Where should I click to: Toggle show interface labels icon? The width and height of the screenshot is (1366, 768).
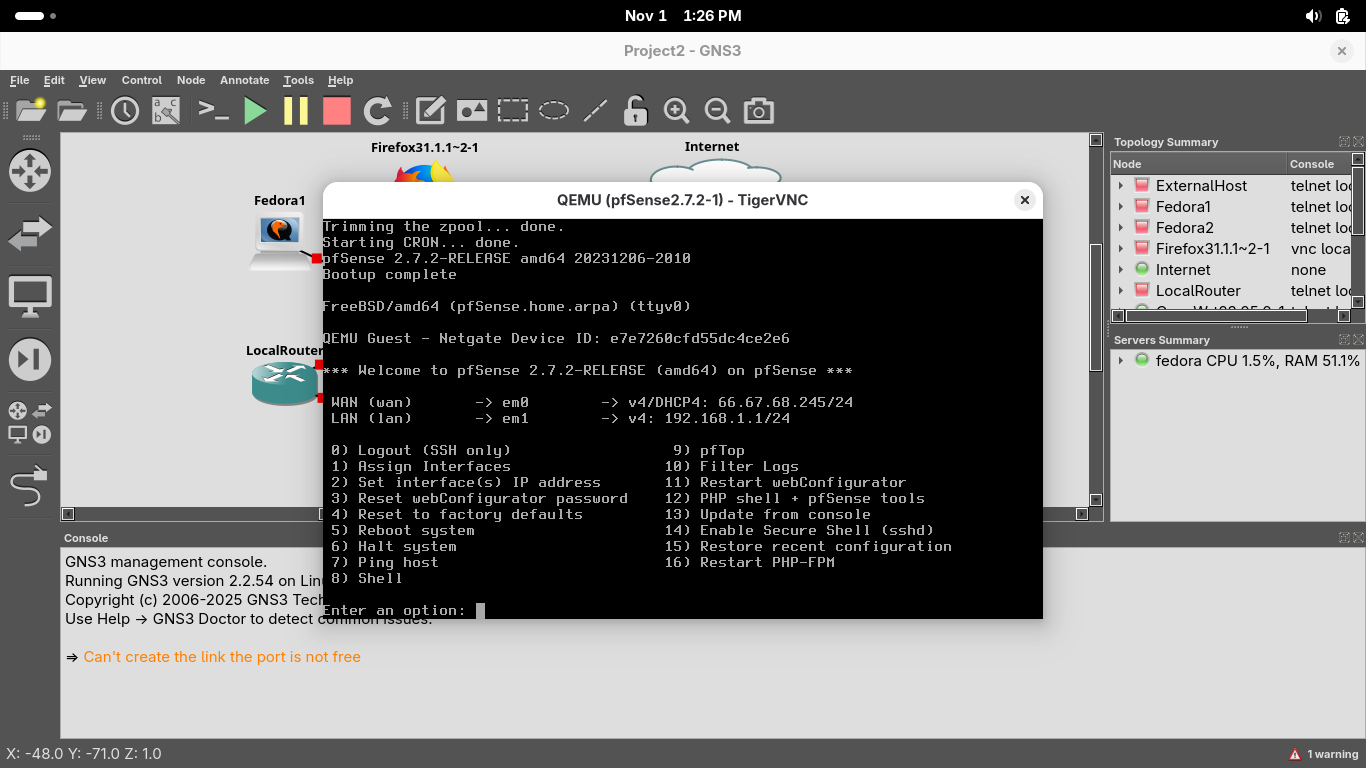pyautogui.click(x=166, y=111)
